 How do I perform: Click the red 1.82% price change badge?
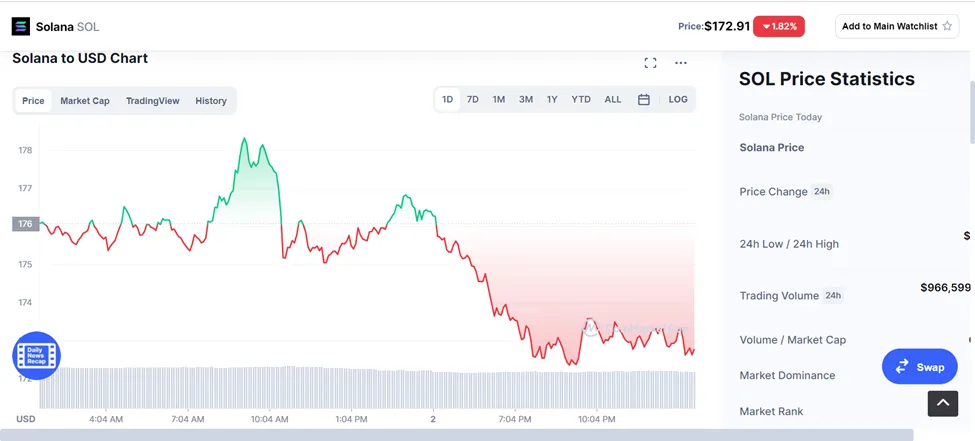point(779,27)
